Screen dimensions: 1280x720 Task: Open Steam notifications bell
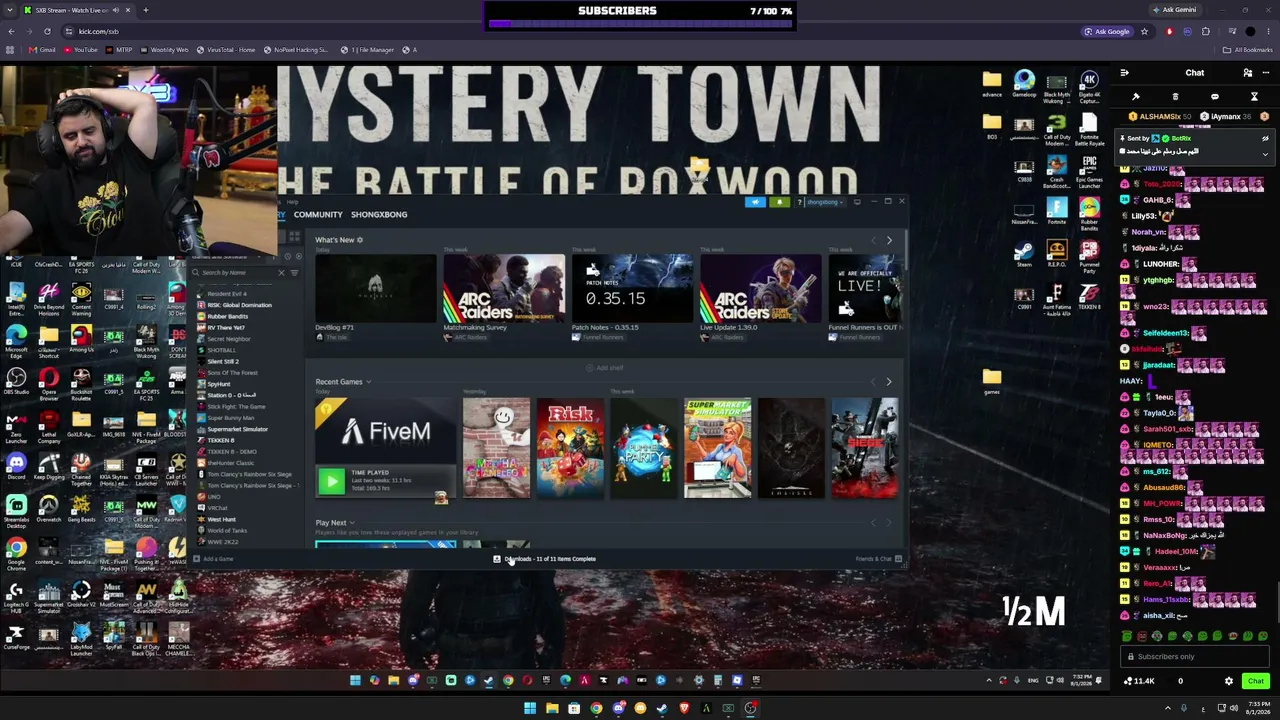[779, 202]
